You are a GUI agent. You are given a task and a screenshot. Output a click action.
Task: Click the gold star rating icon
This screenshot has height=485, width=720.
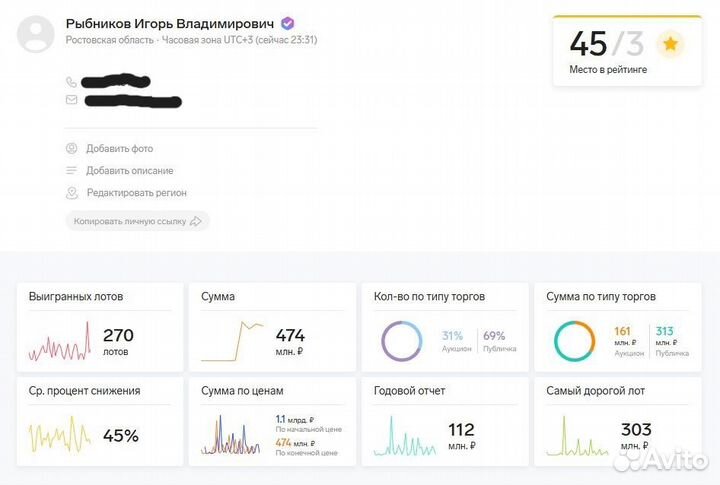click(670, 44)
